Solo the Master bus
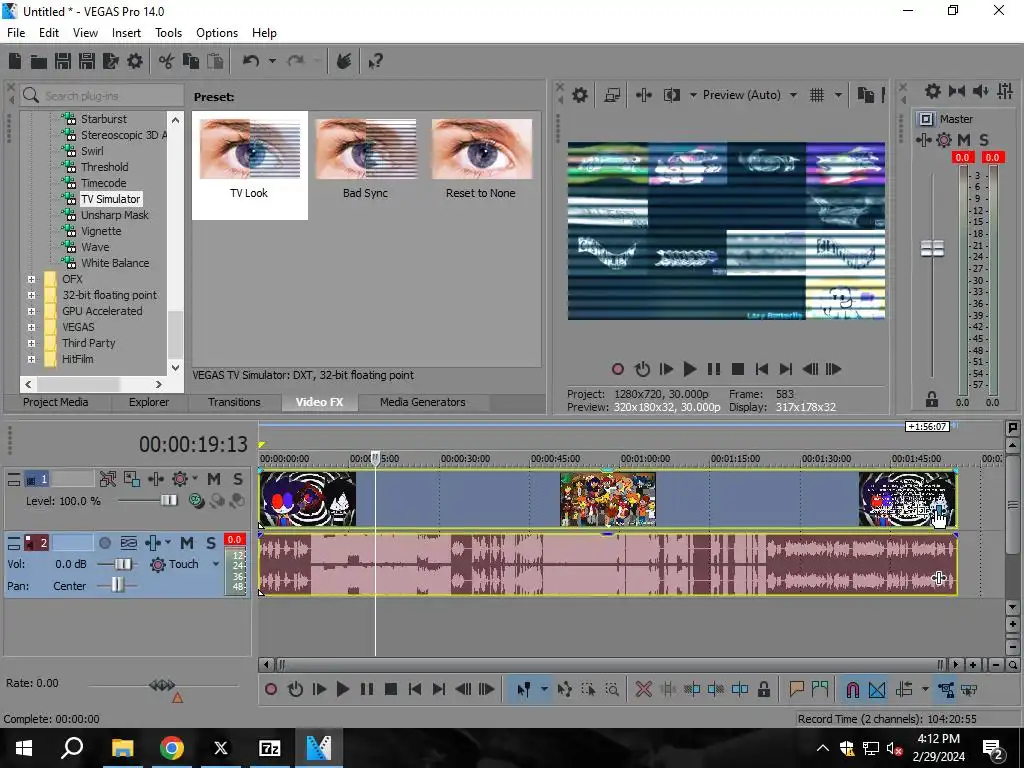 (984, 140)
